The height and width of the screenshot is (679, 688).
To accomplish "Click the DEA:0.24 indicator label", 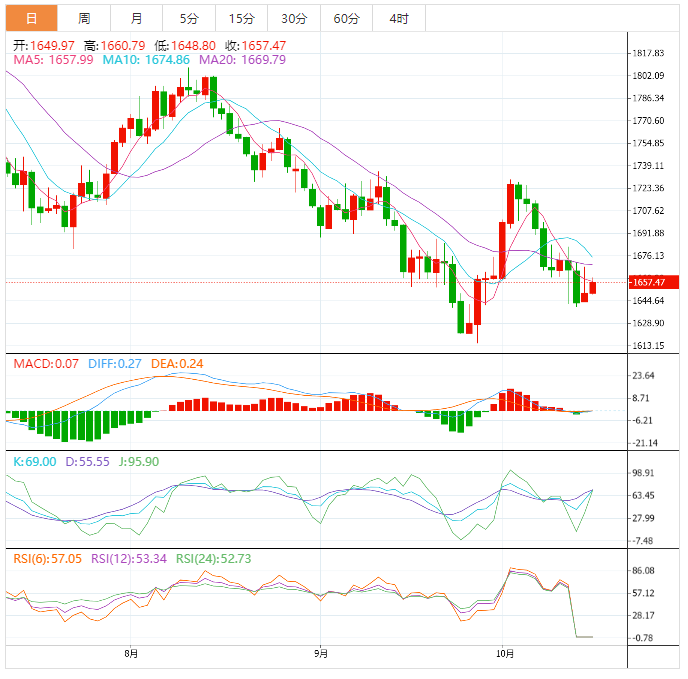I will (x=177, y=364).
